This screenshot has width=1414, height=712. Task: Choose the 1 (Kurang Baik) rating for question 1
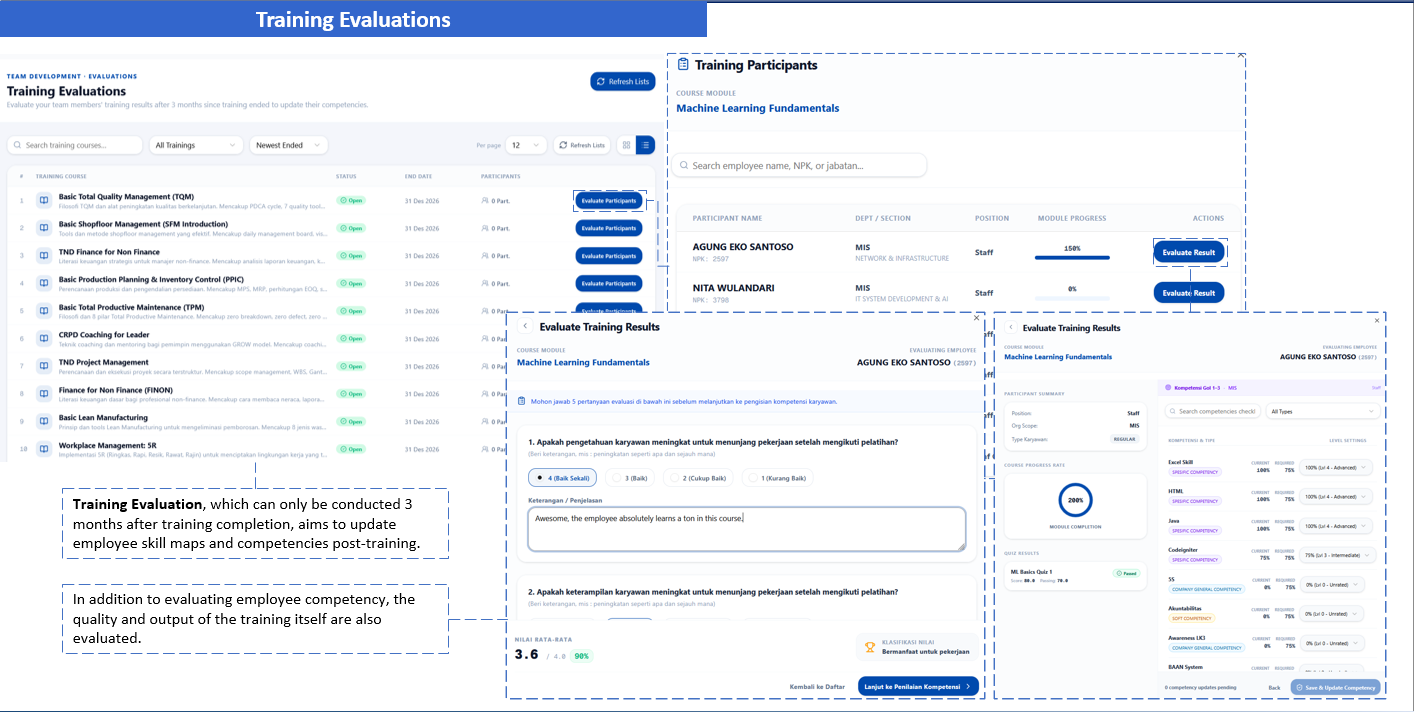pos(778,478)
